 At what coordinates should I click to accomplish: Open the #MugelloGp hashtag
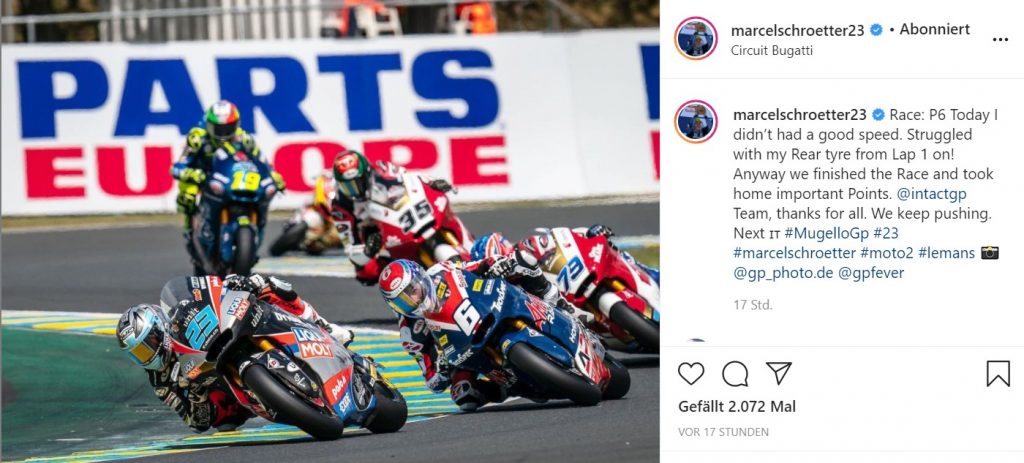pyautogui.click(x=820, y=233)
